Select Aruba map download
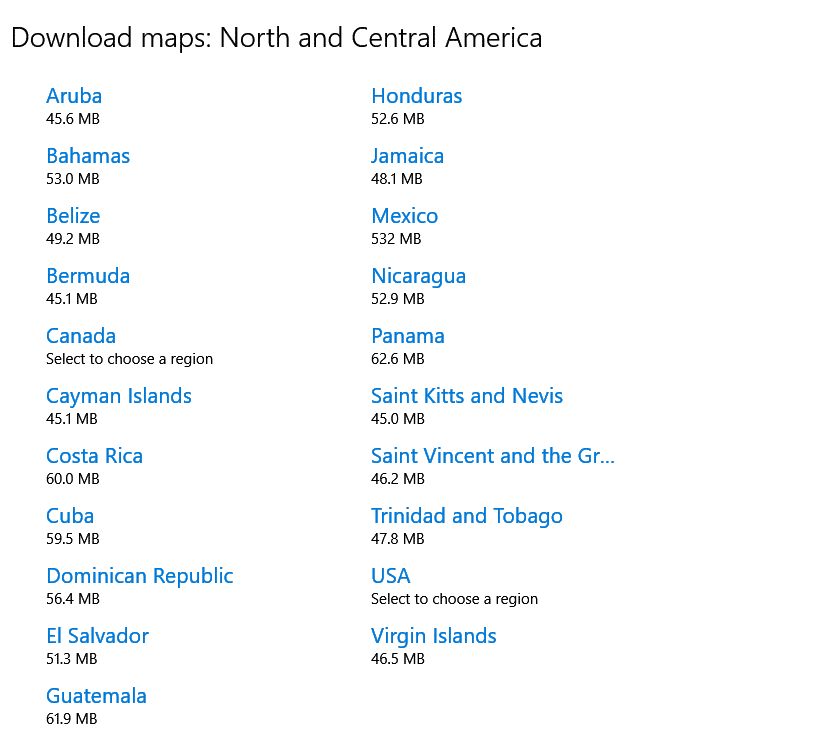 pyautogui.click(x=74, y=96)
